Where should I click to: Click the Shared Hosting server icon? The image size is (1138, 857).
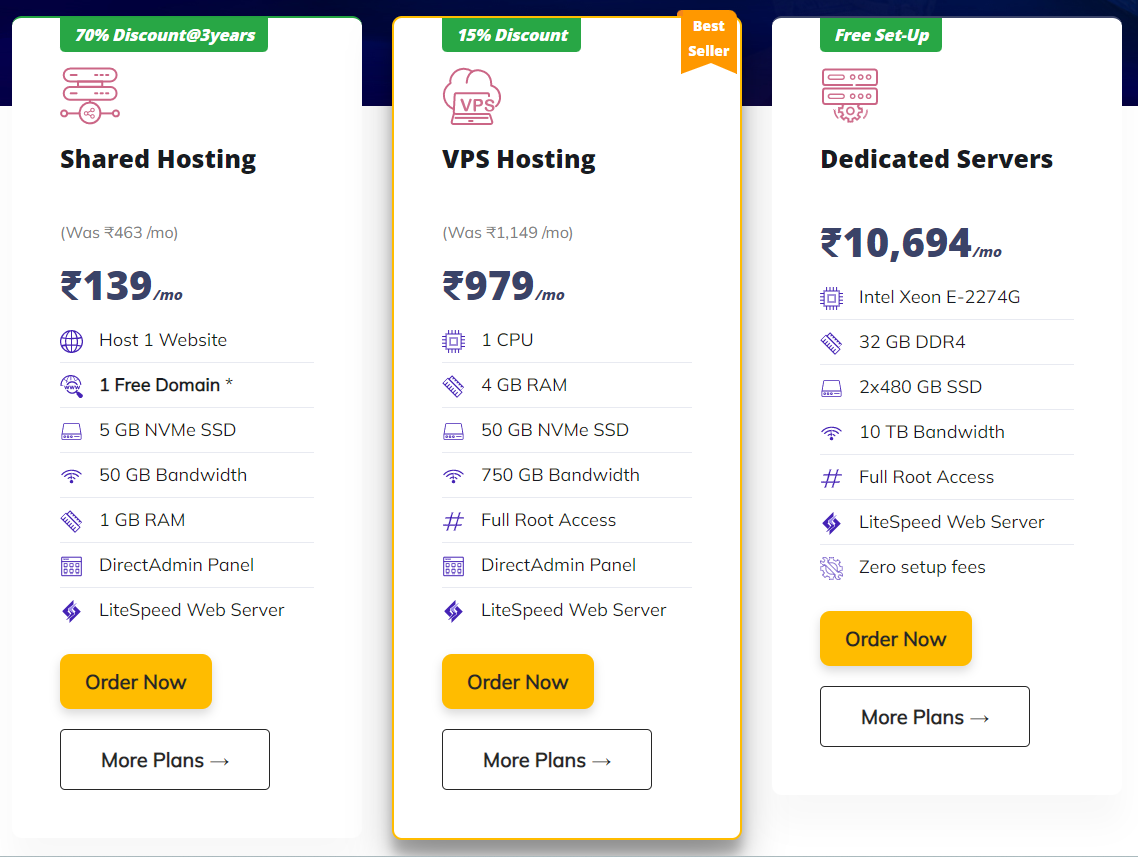point(90,96)
